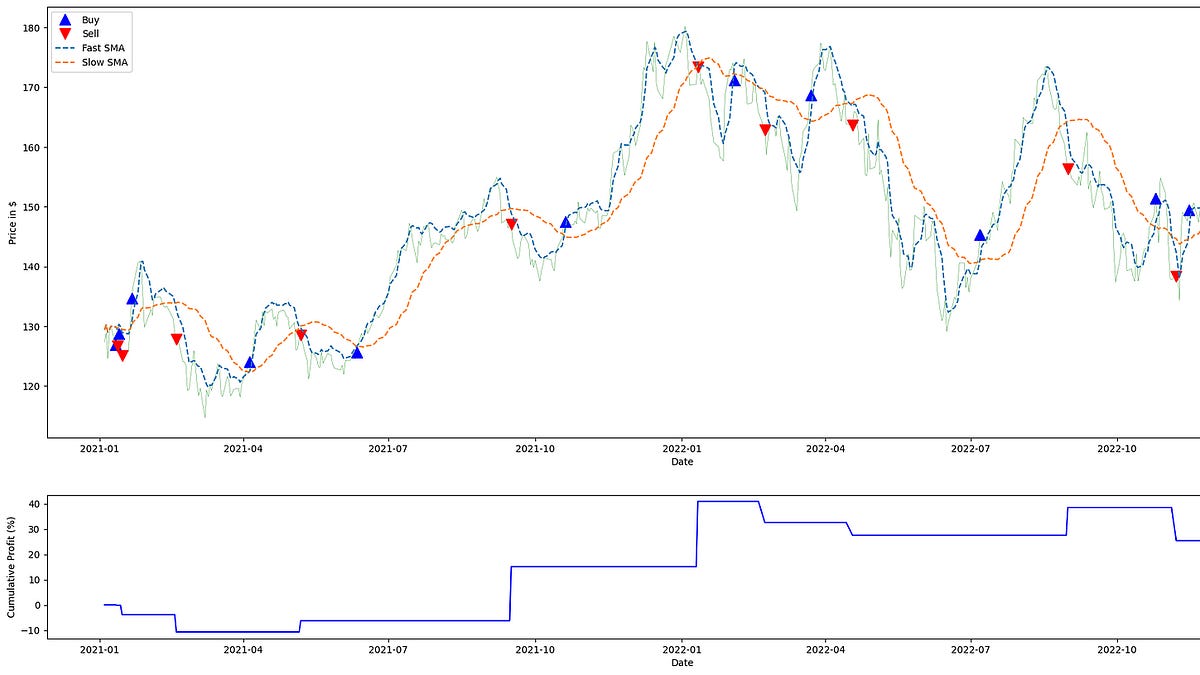Select the Buy marker at $147 after 2021-10
1200x675 pixels.
coord(566,222)
